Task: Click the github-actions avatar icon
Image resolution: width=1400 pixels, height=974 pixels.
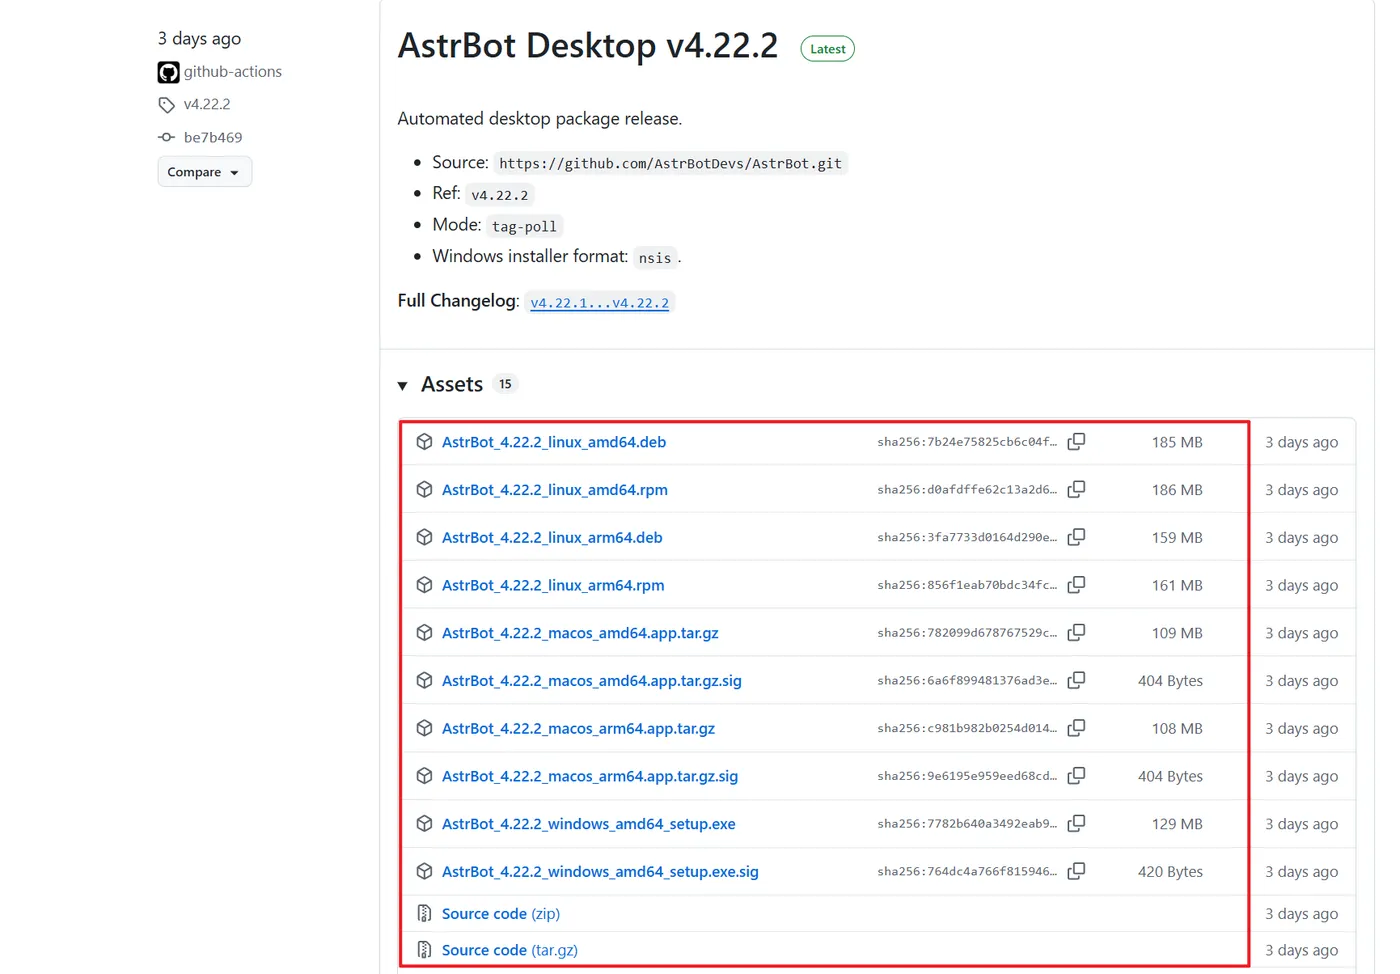Action: (168, 72)
